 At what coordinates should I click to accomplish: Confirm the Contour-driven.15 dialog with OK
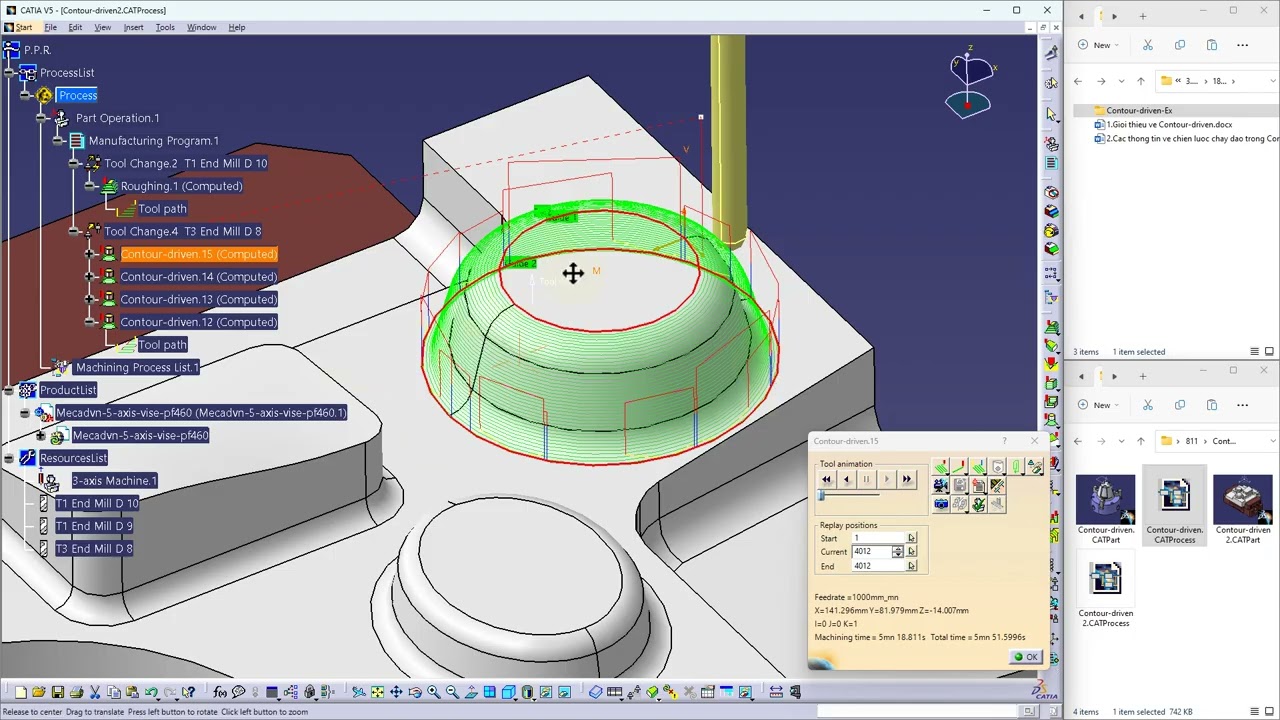(1026, 657)
